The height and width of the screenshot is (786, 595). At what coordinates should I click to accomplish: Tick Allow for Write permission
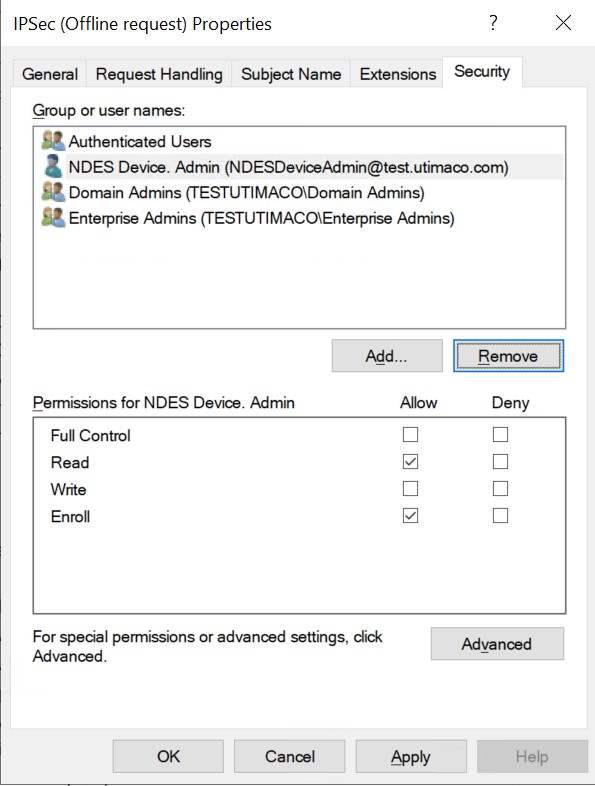click(x=410, y=488)
